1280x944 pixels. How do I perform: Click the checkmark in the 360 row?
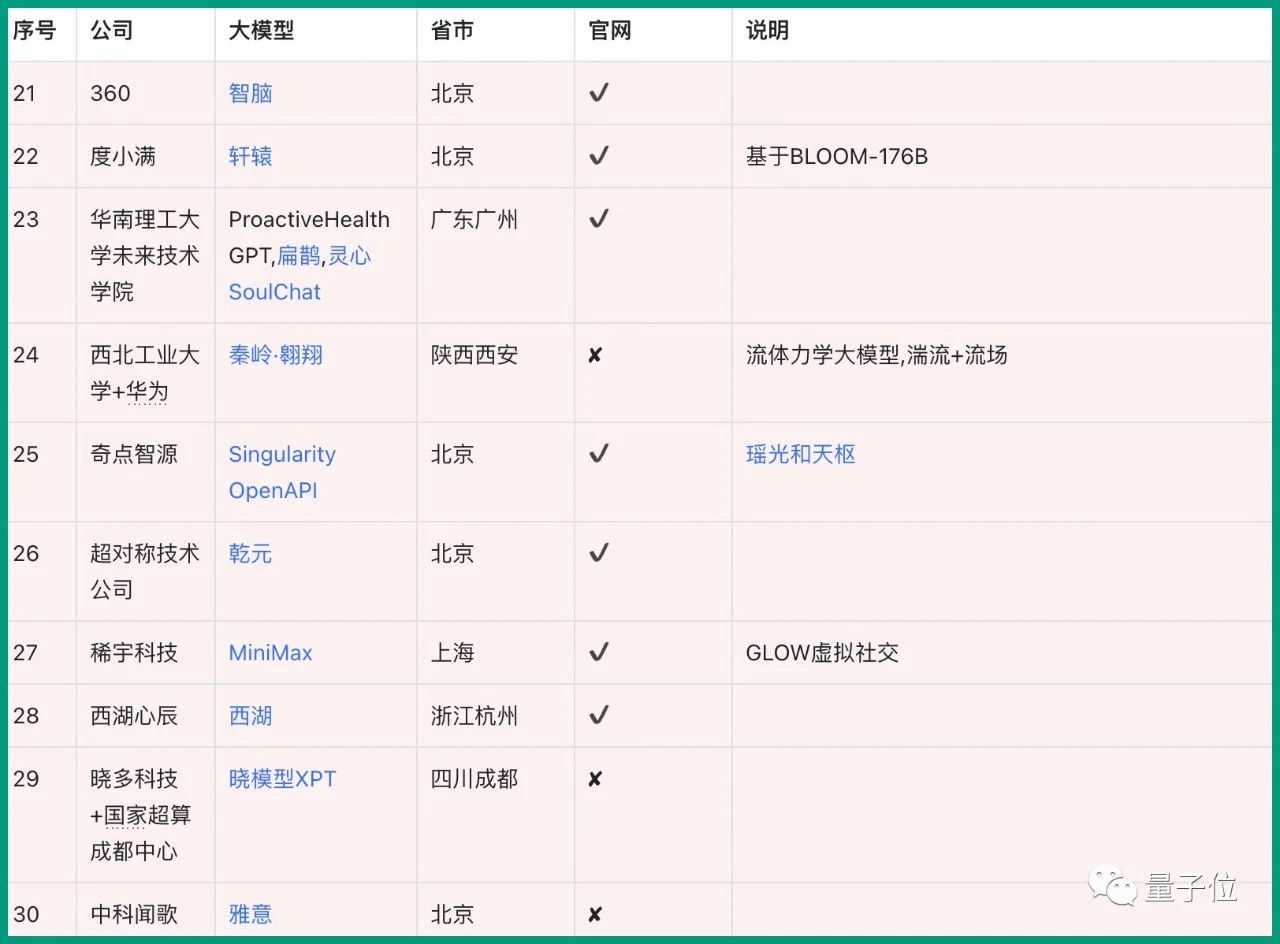click(x=599, y=93)
